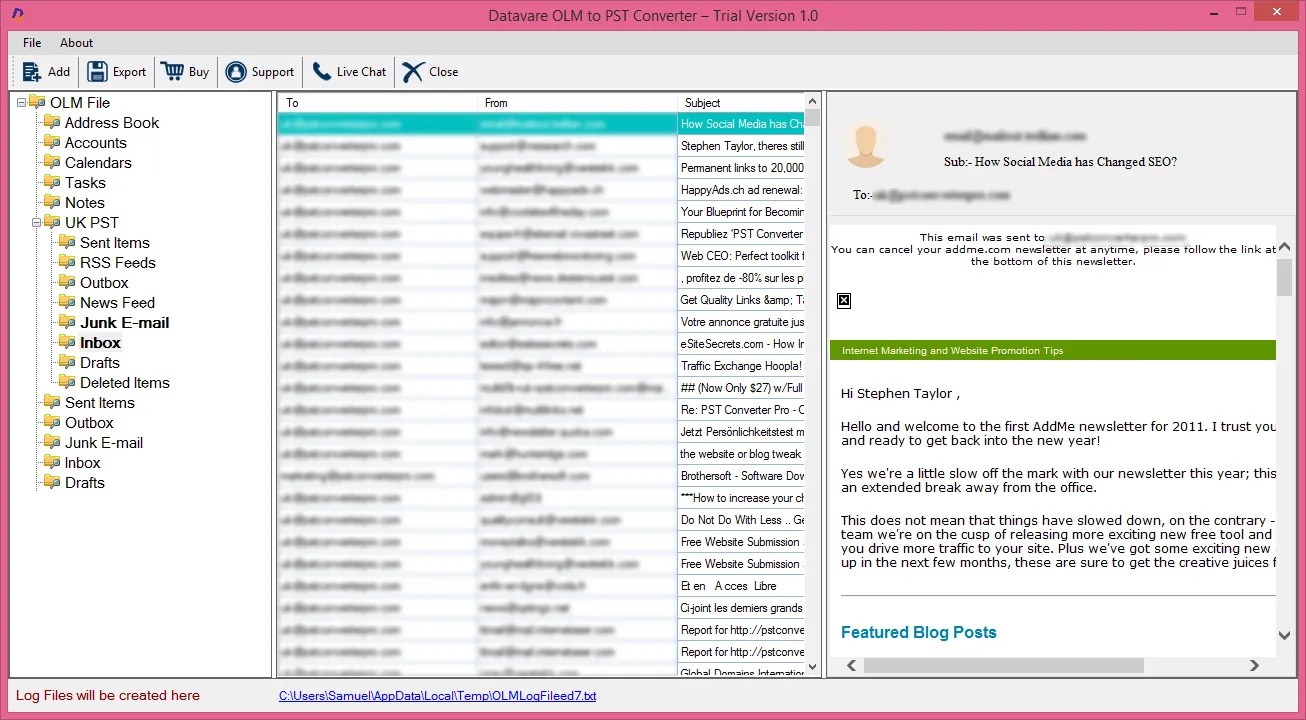Click the Calendars folder icon
The image size is (1306, 720).
52,162
